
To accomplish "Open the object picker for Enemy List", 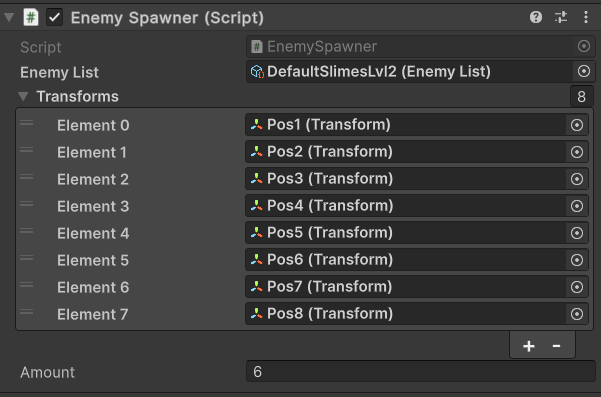I will point(584,71).
